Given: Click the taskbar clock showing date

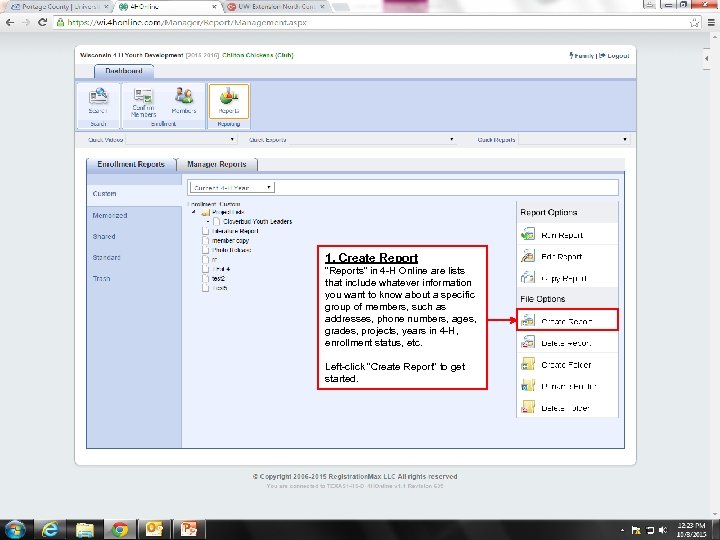Looking at the screenshot, I should pos(692,530).
